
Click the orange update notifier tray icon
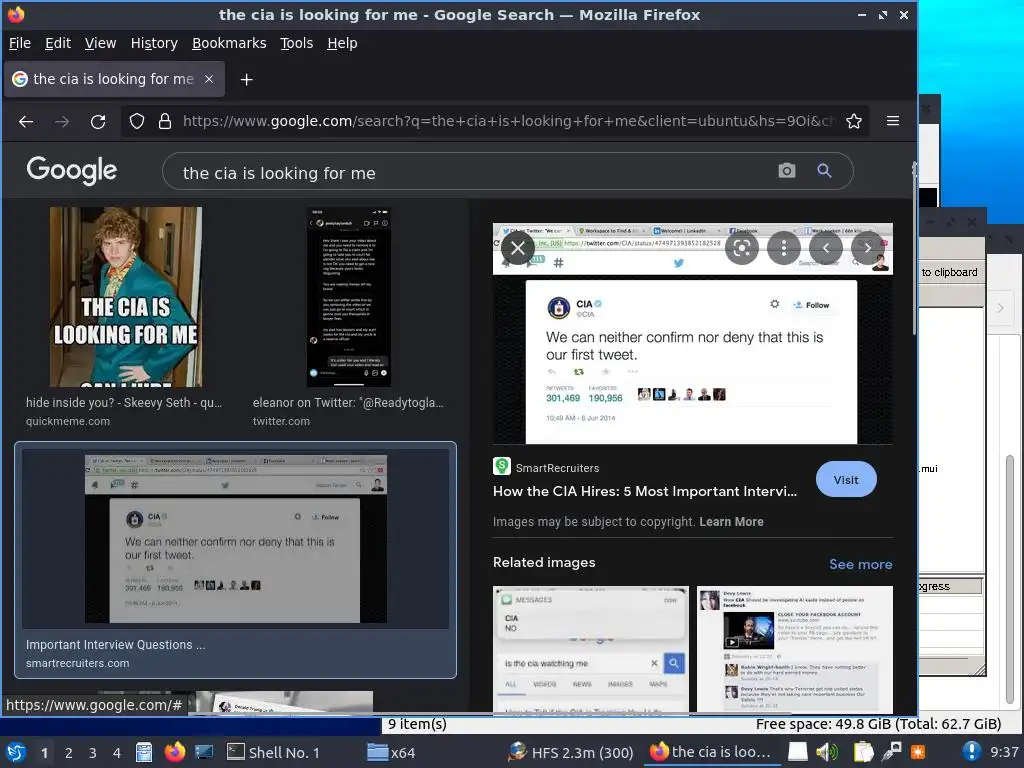coord(918,752)
